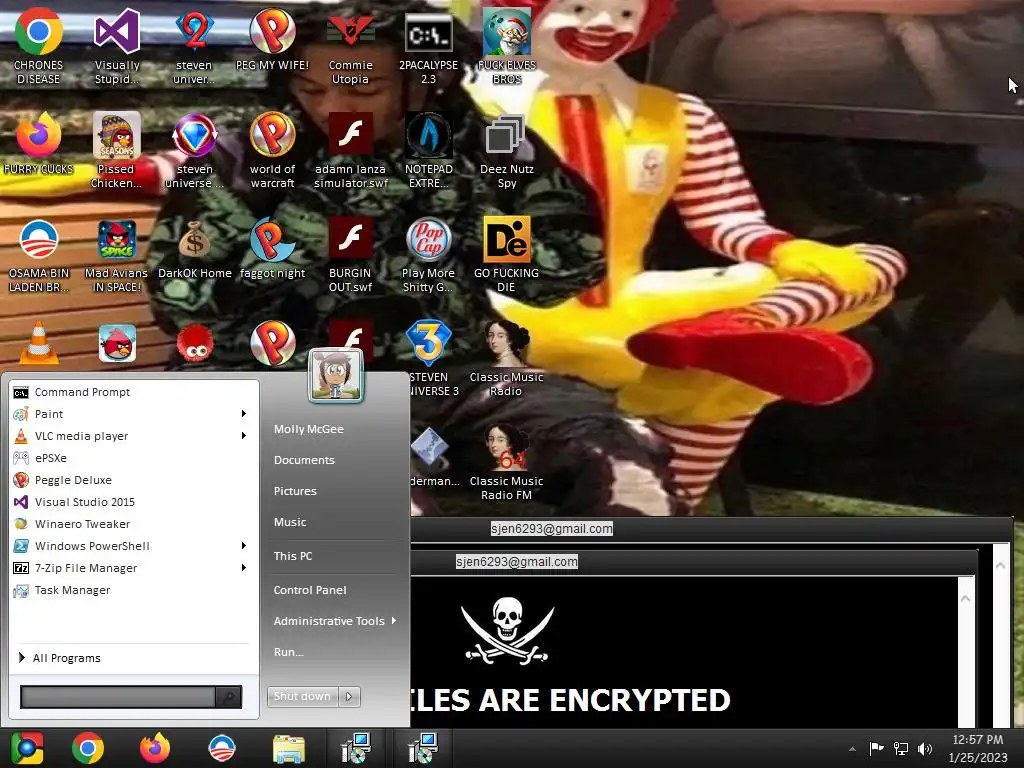Expand the VLC media player submenu arrow
The width and height of the screenshot is (1024, 768).
tap(244, 436)
